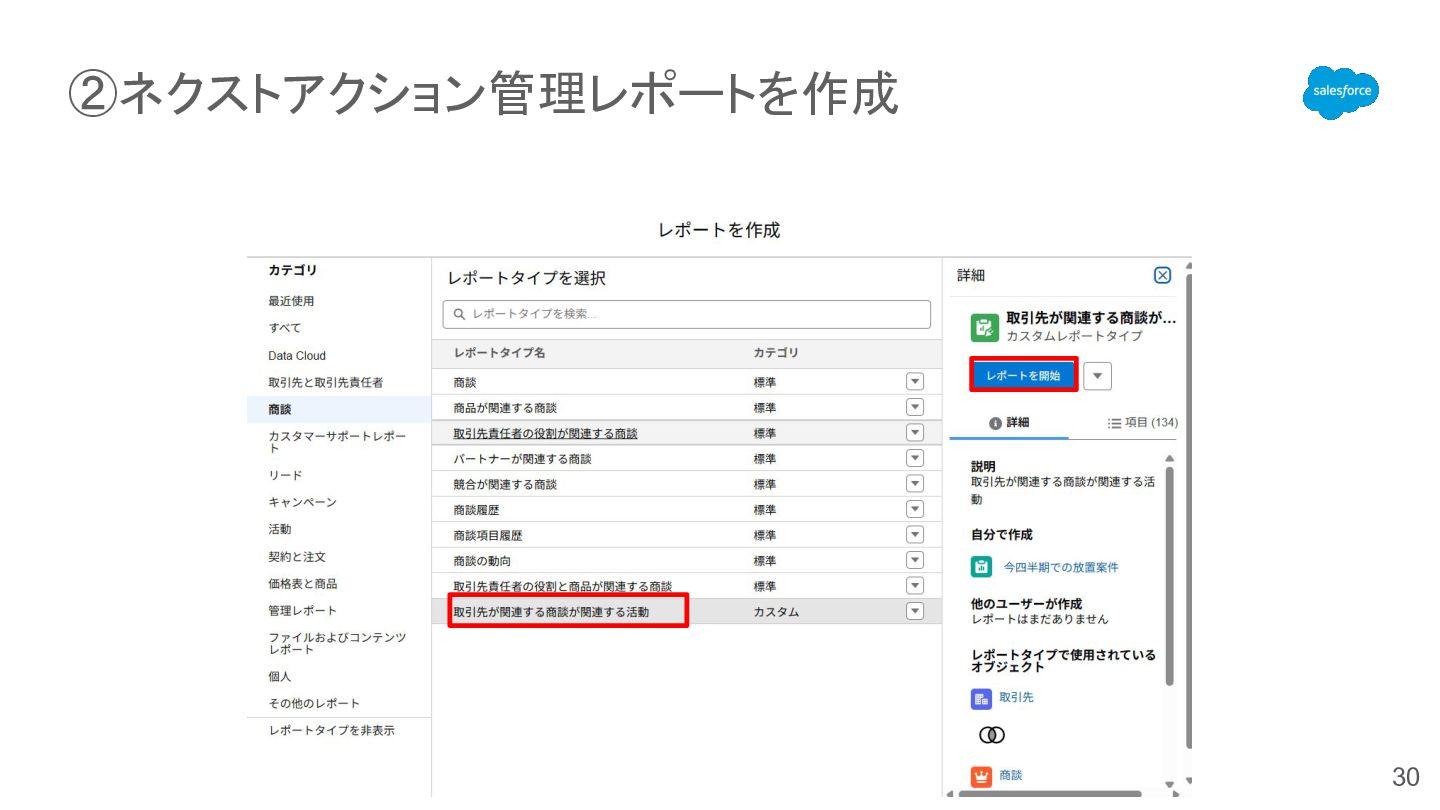Open dropdown for 商品が関連する商談 row
Viewport: 1440px width, 810px height.
pos(914,407)
